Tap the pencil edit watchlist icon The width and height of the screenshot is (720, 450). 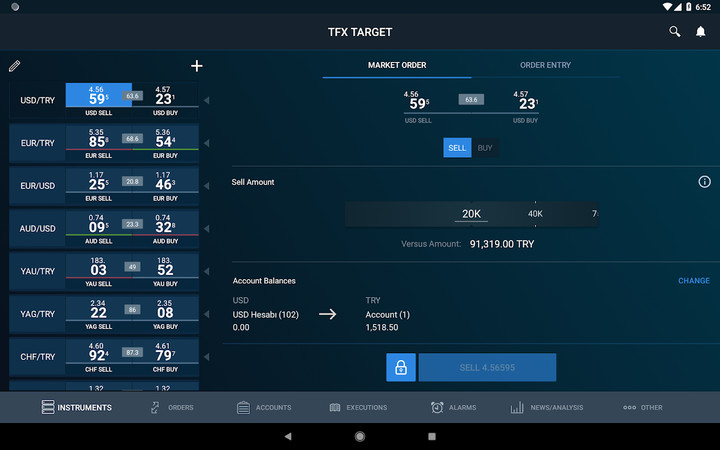(x=14, y=66)
